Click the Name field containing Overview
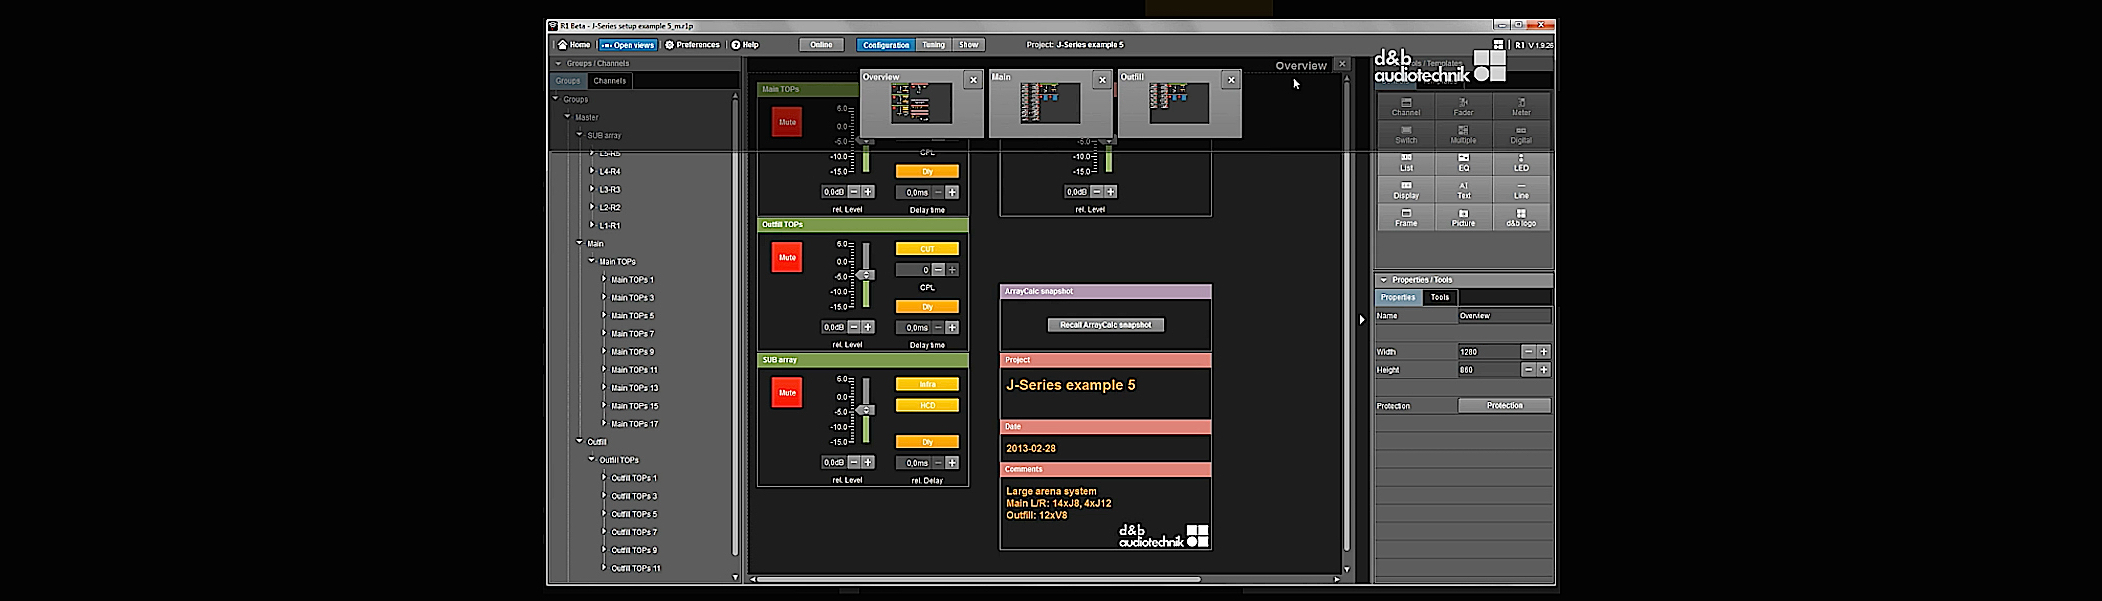The width and height of the screenshot is (2102, 601). pos(1504,316)
